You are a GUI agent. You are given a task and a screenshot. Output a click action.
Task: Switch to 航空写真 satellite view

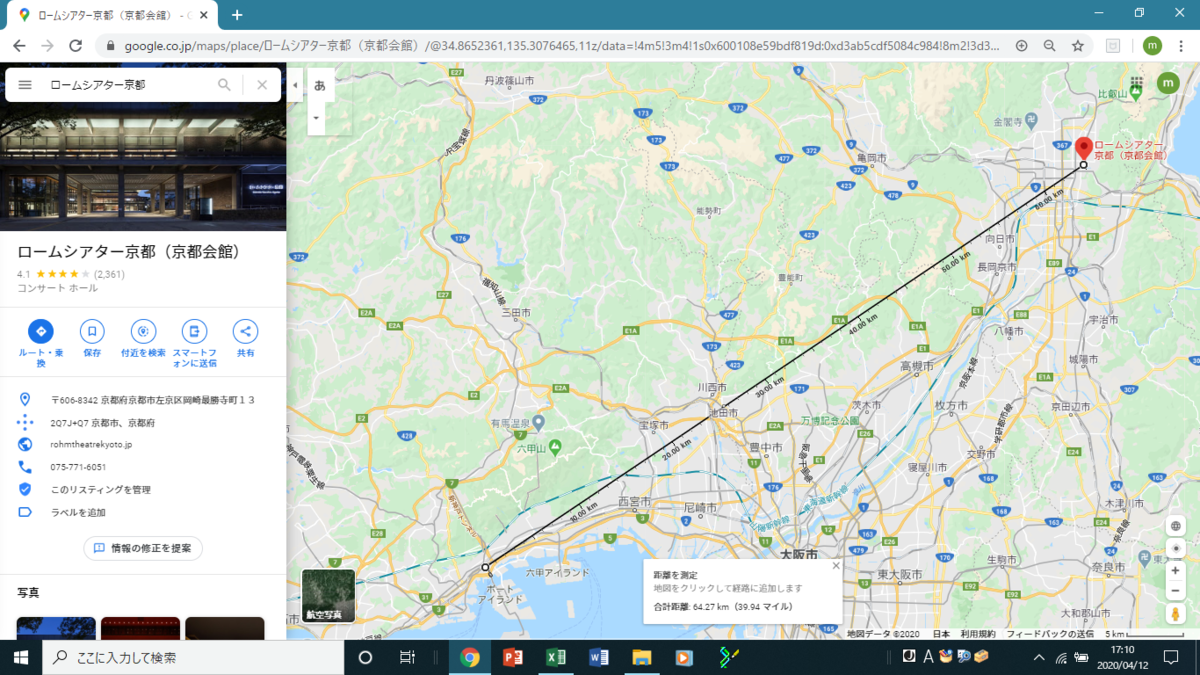coord(328,596)
